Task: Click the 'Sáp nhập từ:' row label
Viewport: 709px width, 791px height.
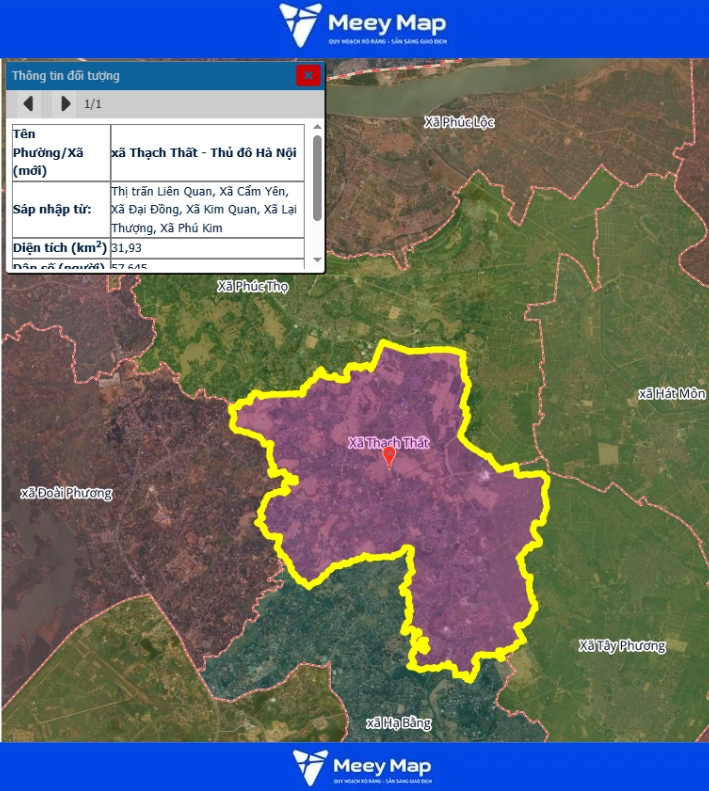Action: point(61,209)
